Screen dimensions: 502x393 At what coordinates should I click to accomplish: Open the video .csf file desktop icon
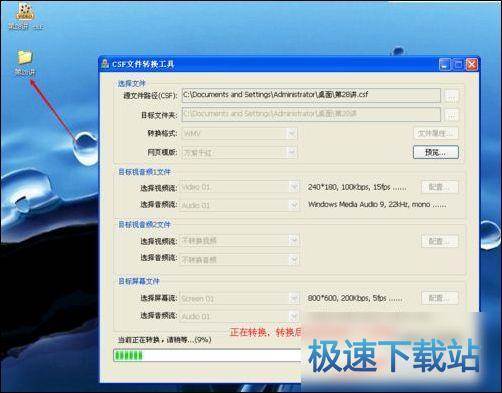25,16
